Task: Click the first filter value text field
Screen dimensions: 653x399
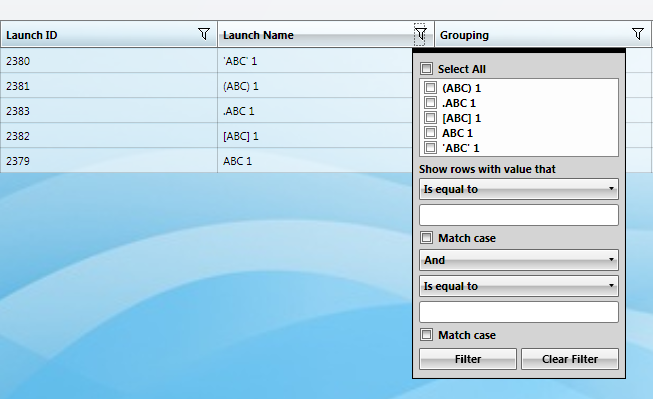Action: tap(519, 215)
